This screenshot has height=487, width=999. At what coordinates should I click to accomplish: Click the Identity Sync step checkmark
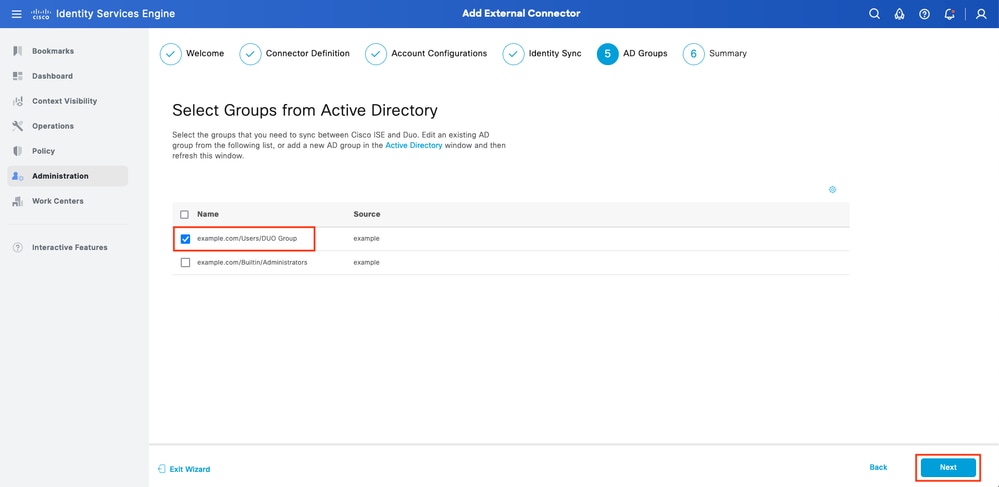point(514,54)
